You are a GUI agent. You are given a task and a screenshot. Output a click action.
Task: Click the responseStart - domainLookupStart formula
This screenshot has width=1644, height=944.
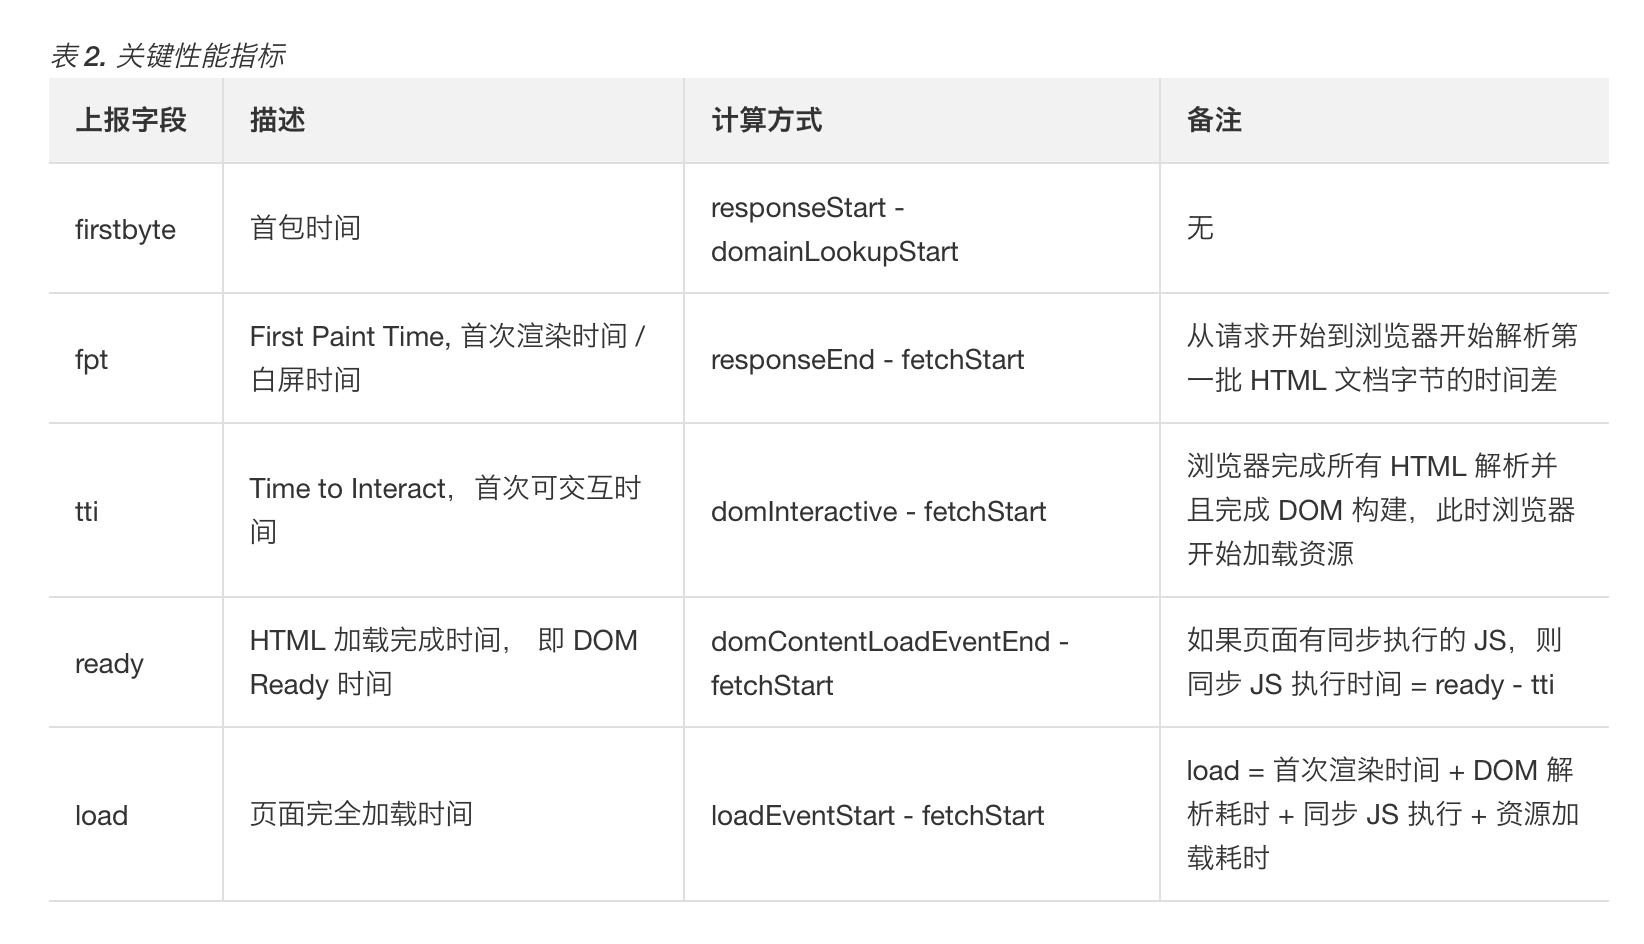tap(834, 229)
